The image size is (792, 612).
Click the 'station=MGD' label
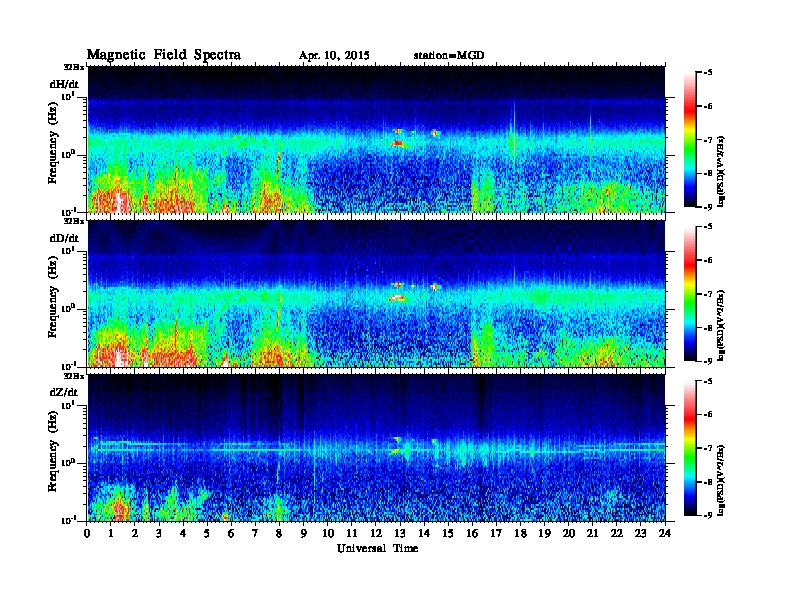point(449,56)
